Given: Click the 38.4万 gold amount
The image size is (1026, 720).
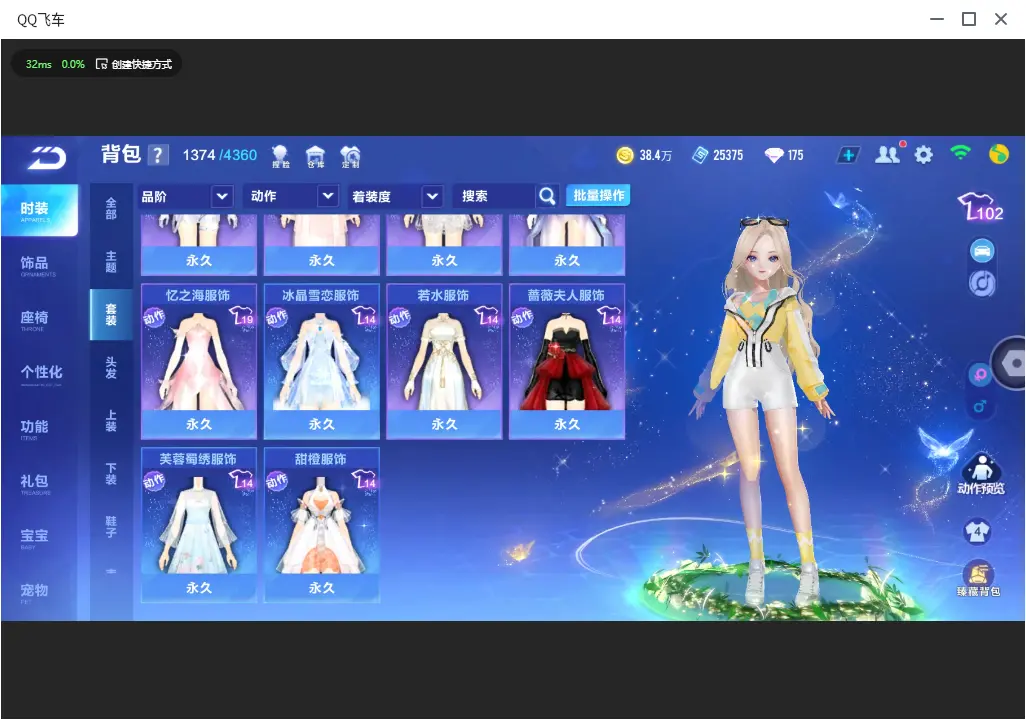Looking at the screenshot, I should pos(656,155).
